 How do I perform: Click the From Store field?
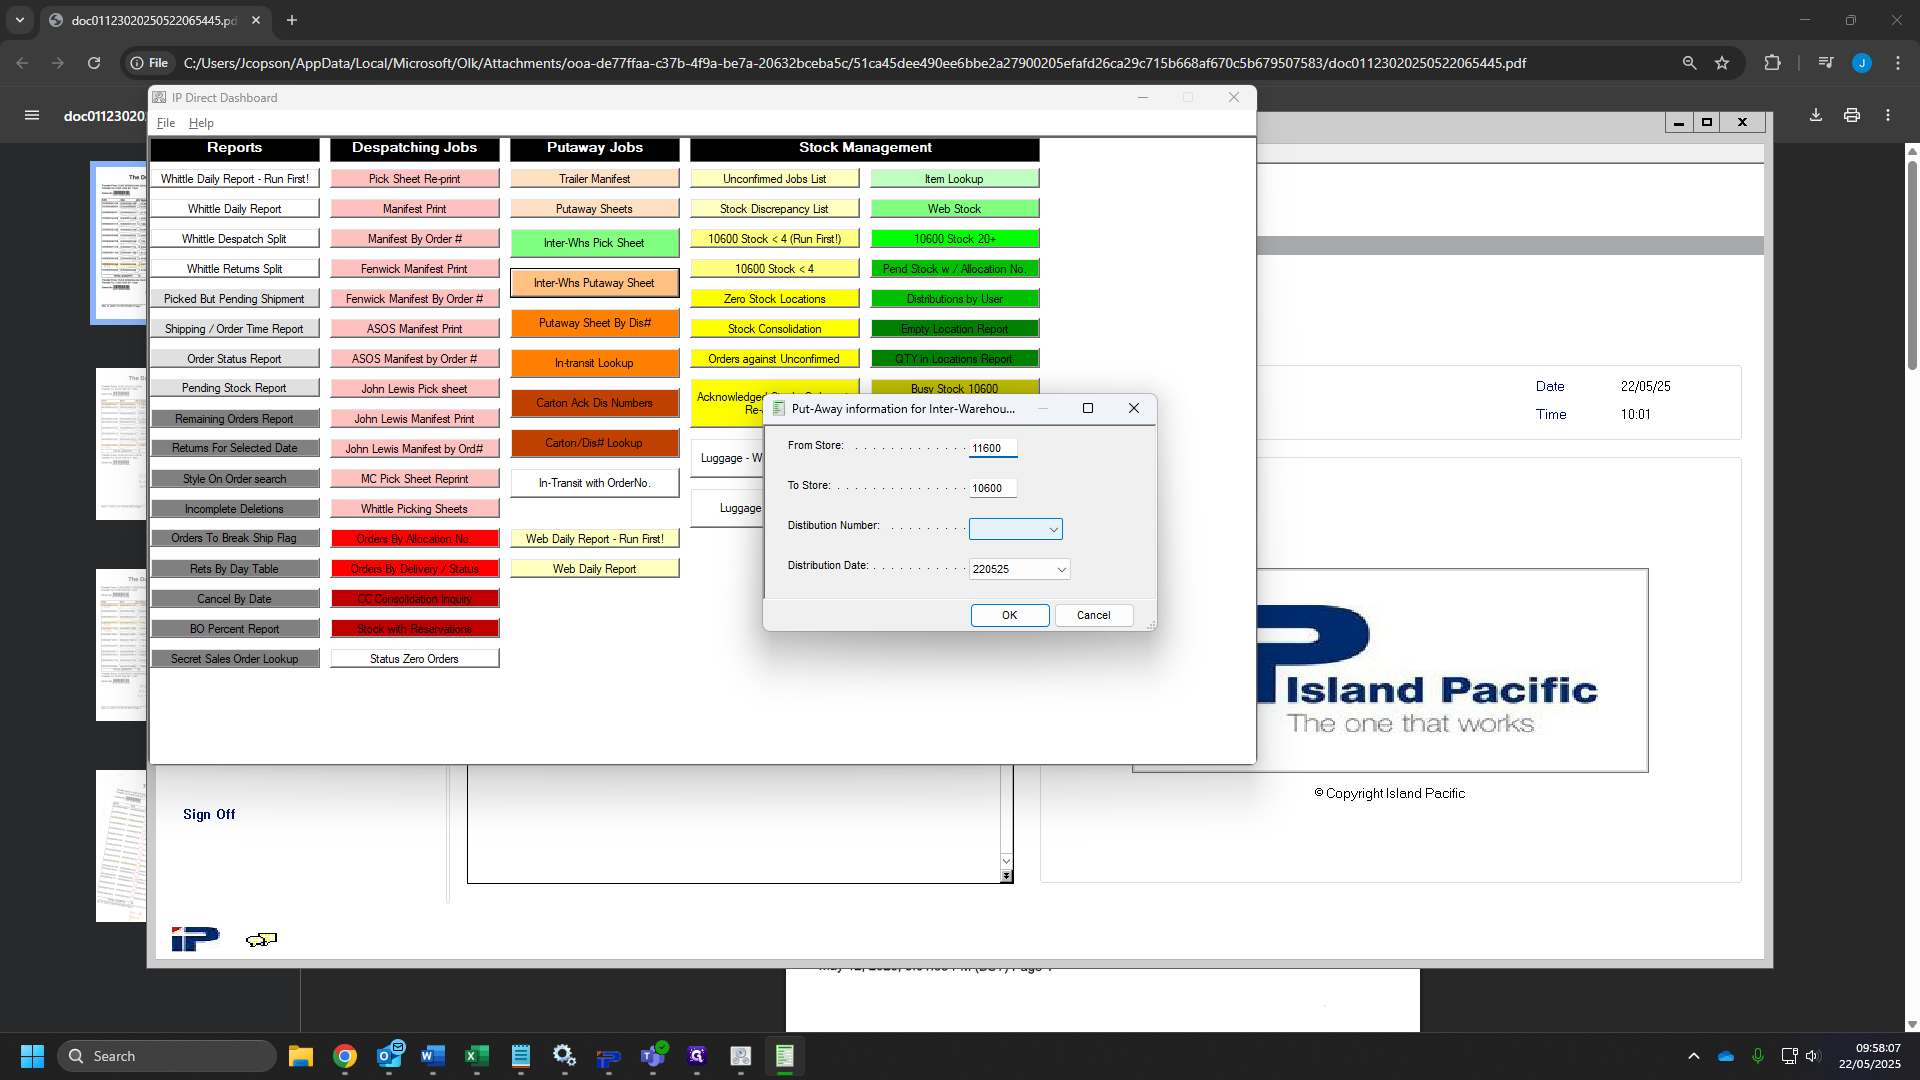tap(993, 448)
